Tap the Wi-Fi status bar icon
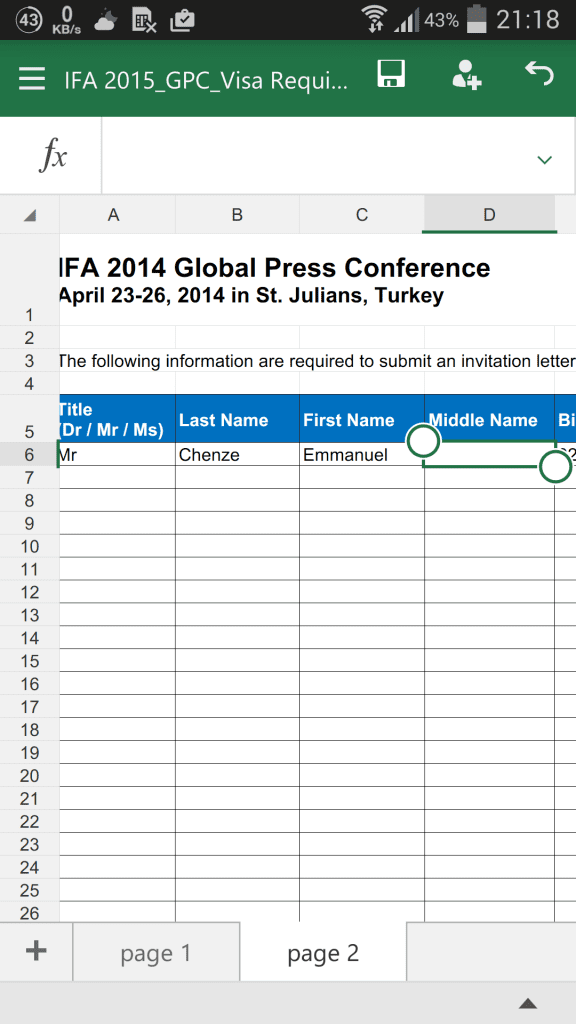 coord(375,18)
